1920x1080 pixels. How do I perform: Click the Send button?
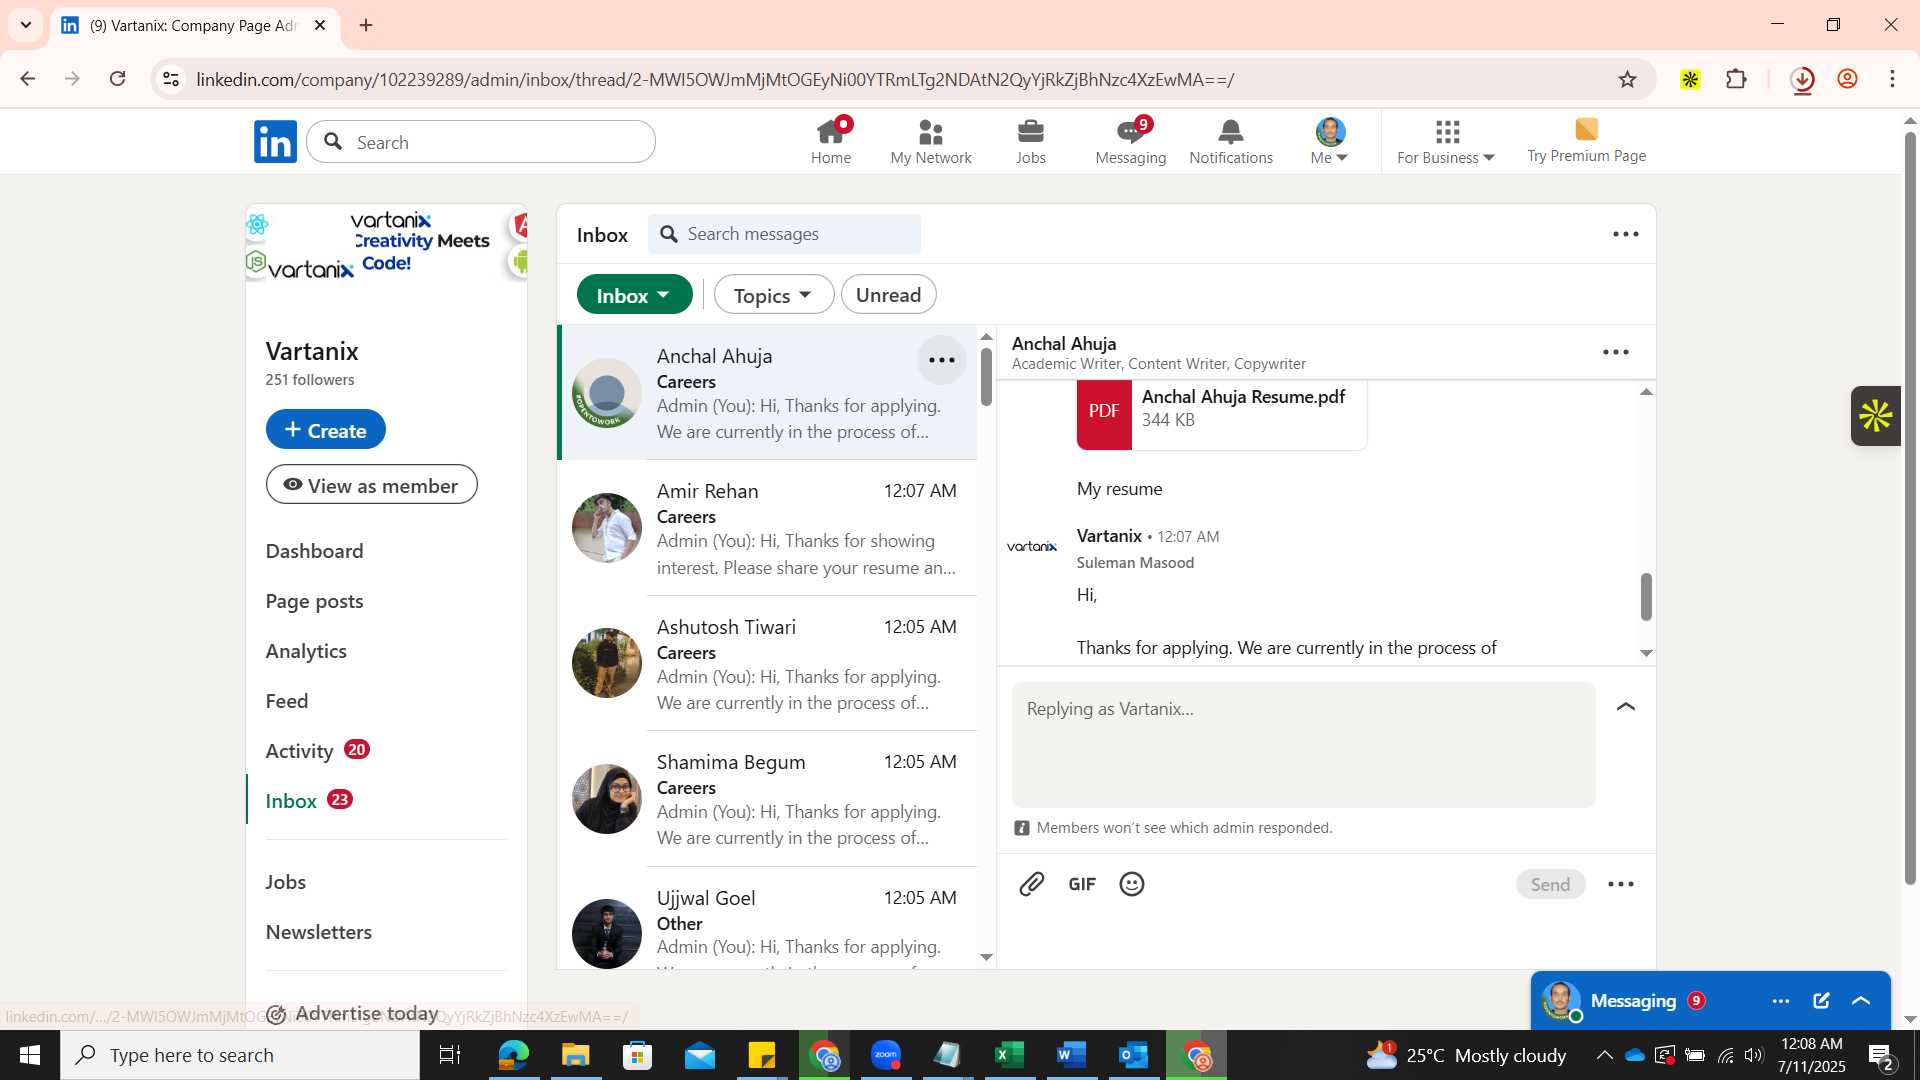point(1550,884)
